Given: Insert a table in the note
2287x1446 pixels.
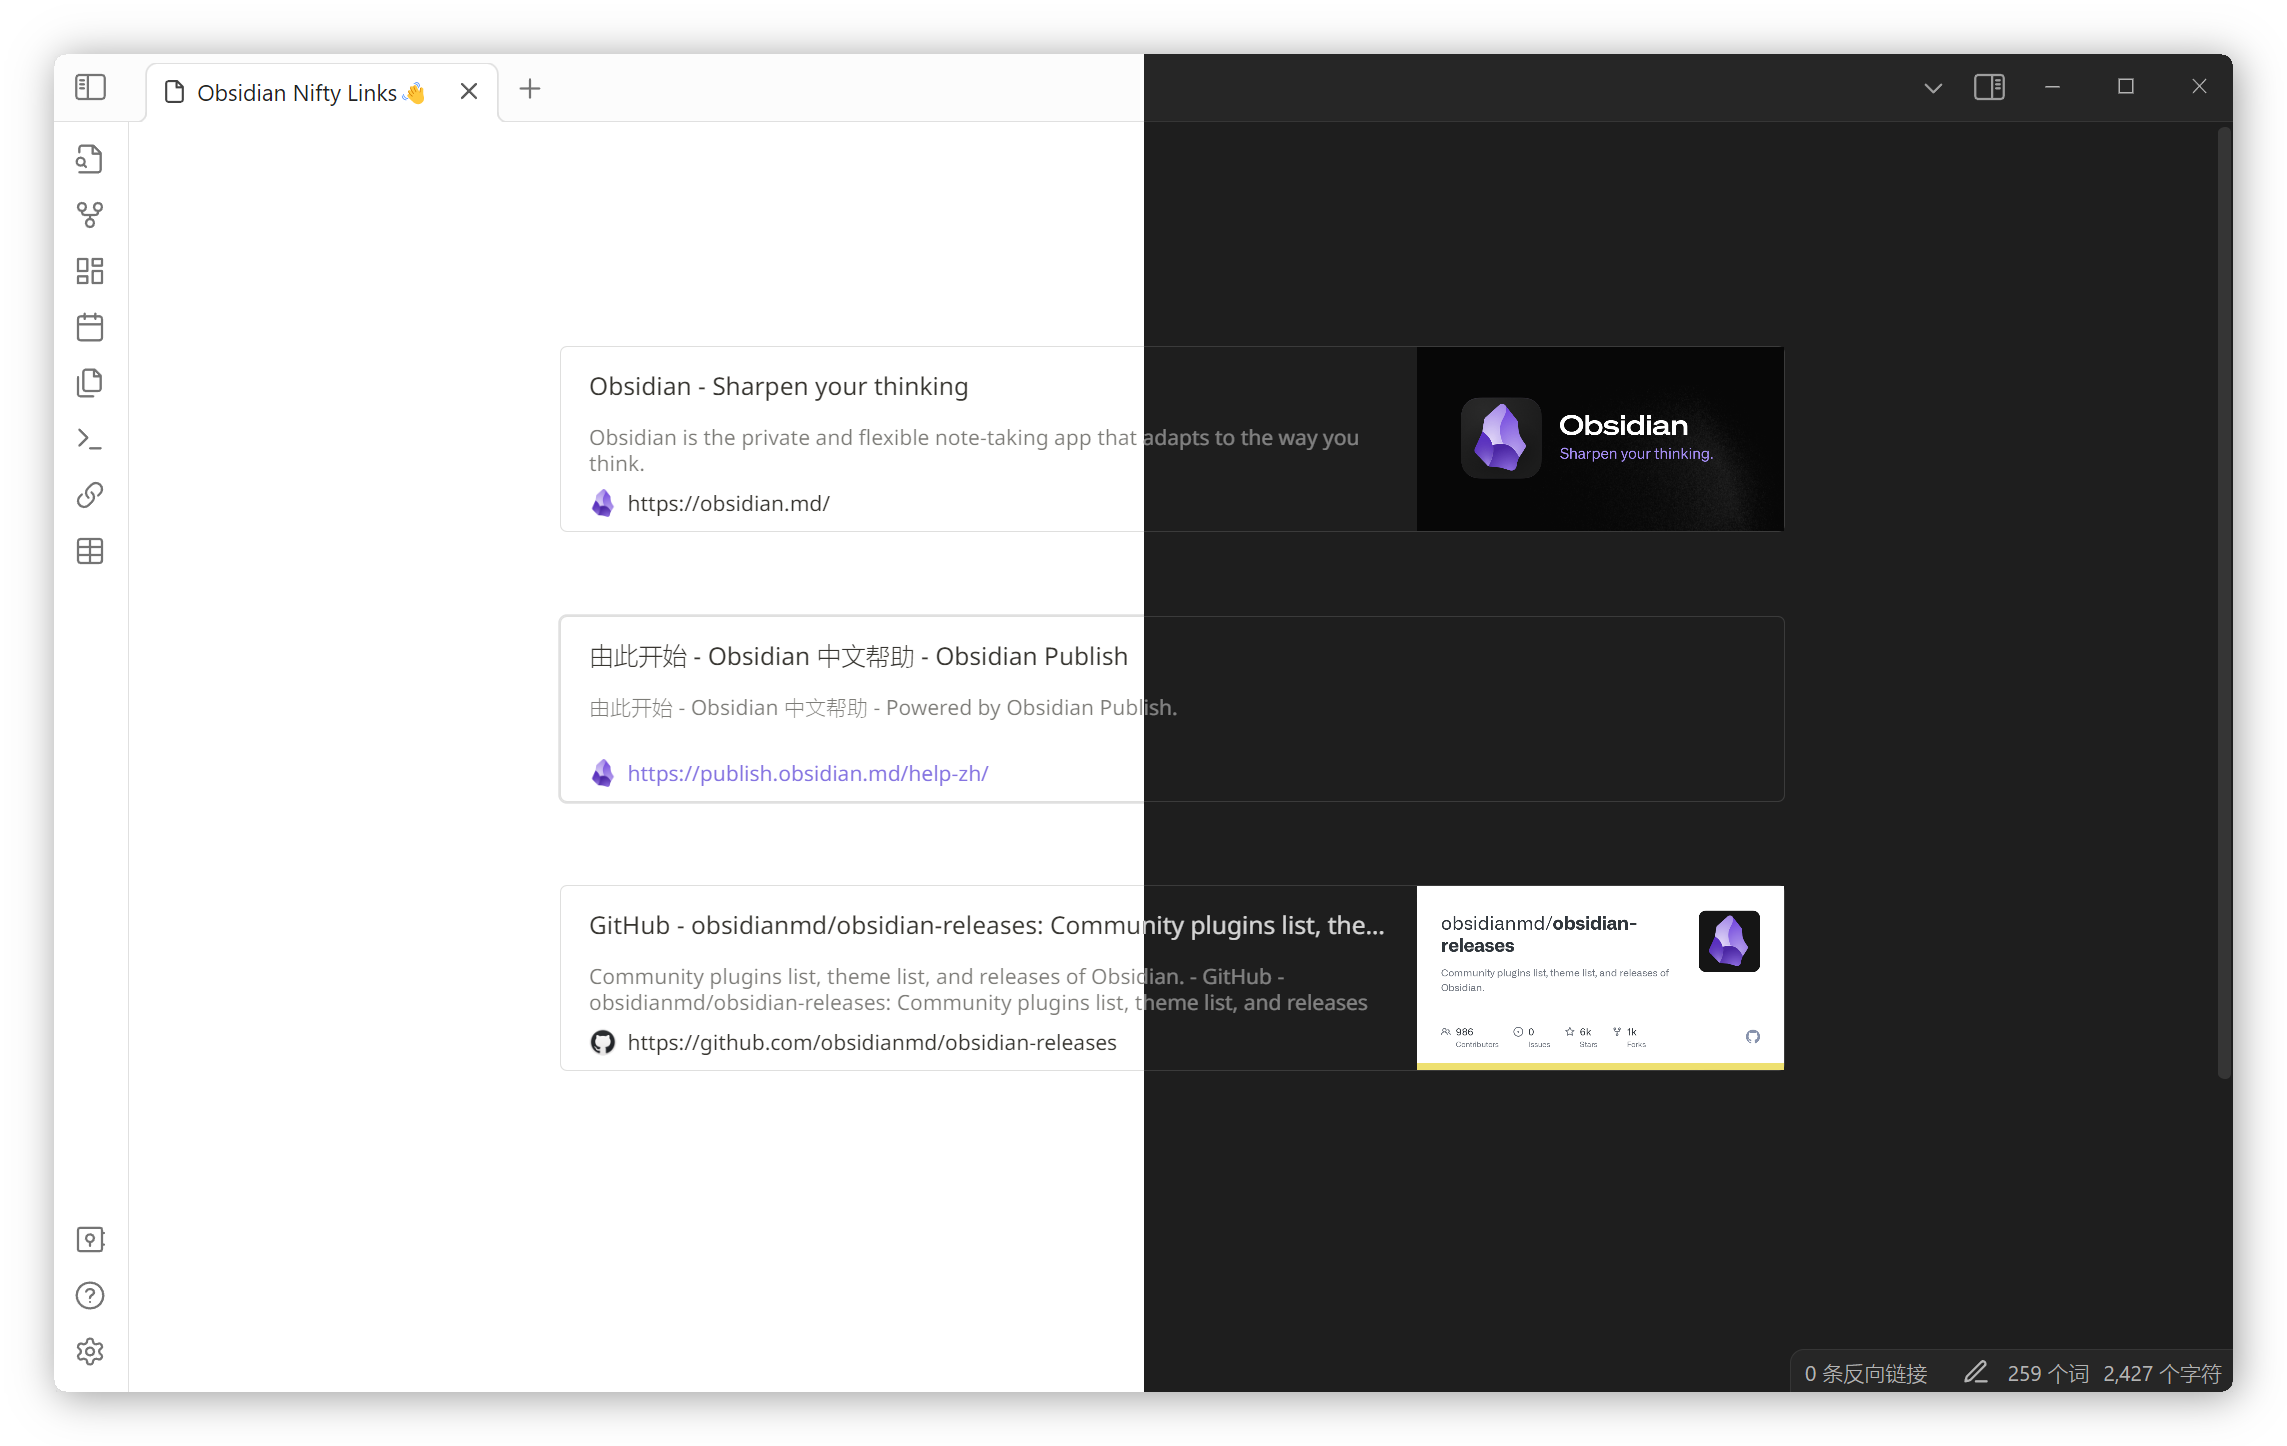Looking at the screenshot, I should pos(89,551).
